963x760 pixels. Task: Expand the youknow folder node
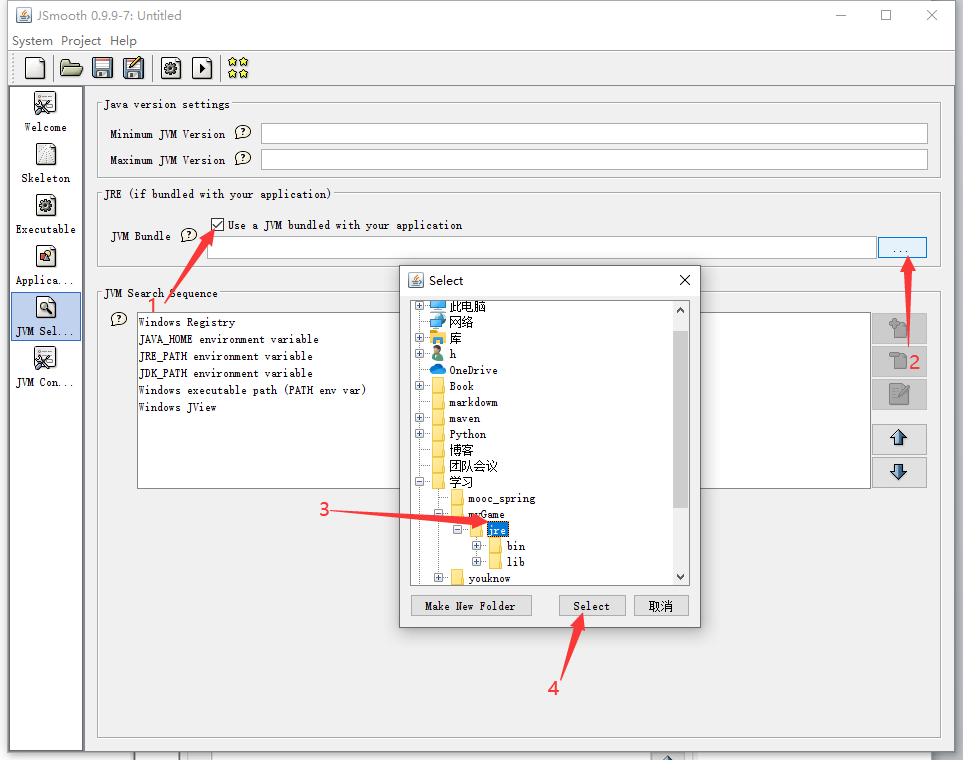point(439,577)
